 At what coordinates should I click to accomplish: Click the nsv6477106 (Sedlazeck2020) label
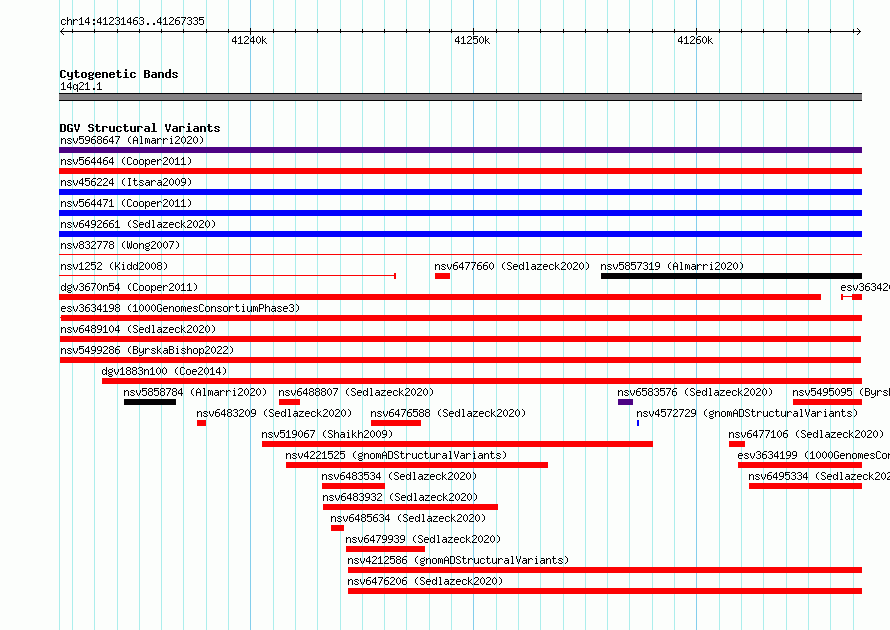point(806,434)
